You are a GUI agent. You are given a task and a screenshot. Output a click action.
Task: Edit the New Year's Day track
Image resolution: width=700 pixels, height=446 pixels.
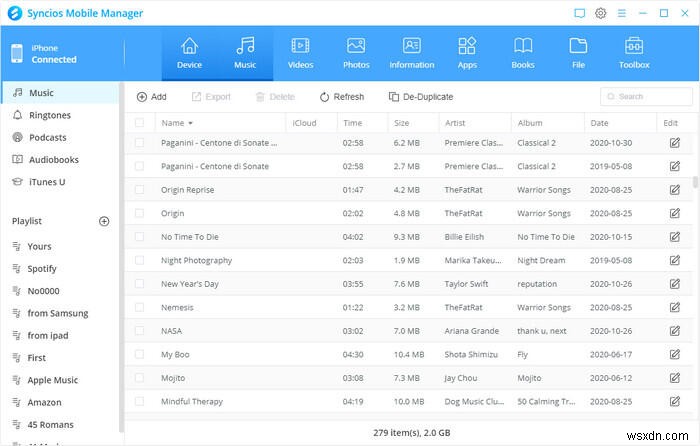click(x=675, y=284)
